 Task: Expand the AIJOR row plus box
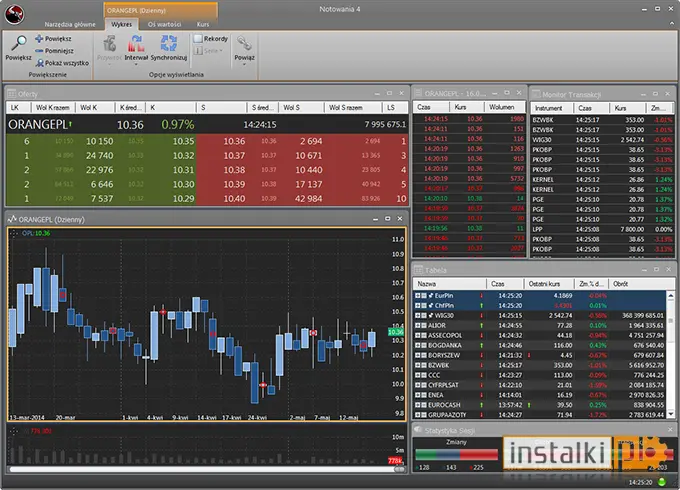[x=418, y=325]
